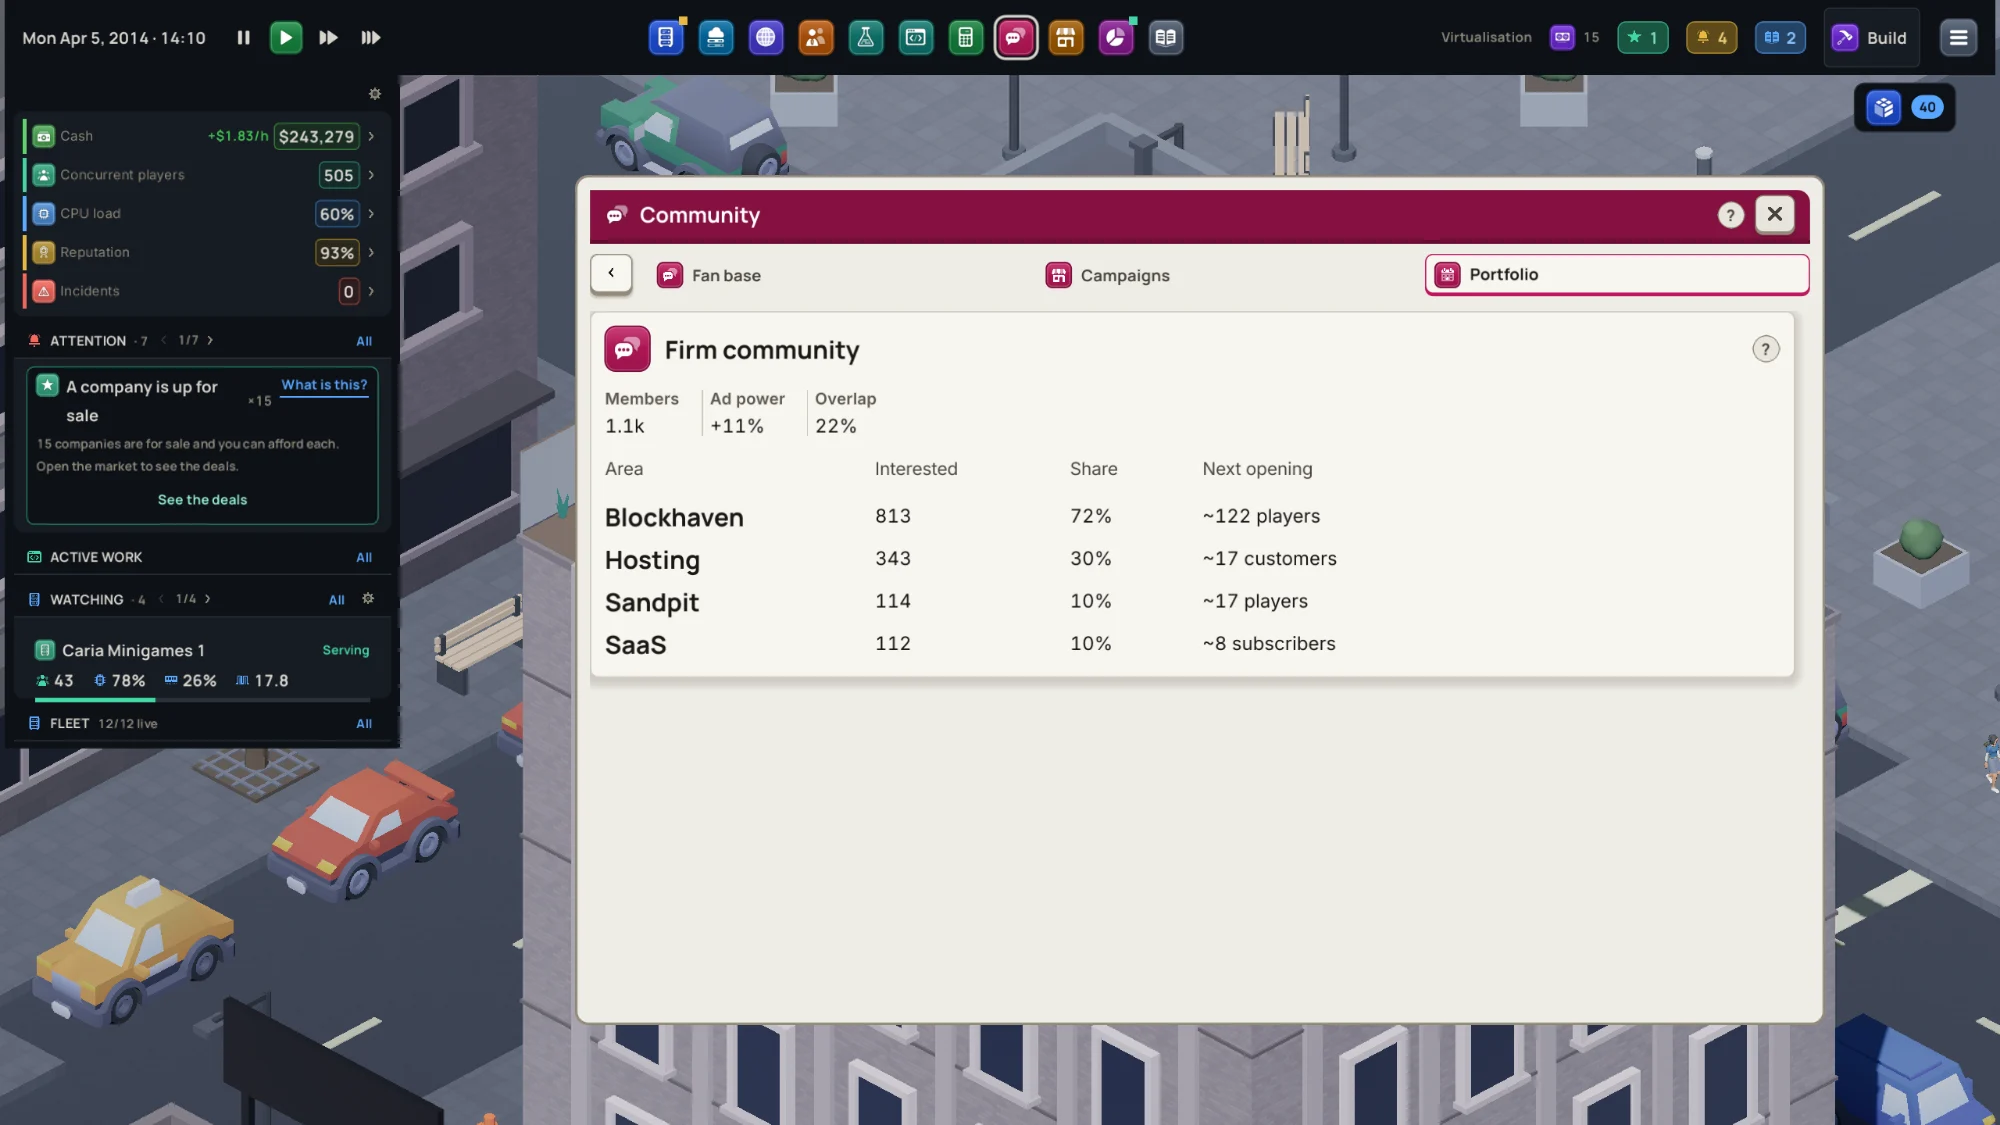Close the Community window
The width and height of the screenshot is (2000, 1125).
[1775, 214]
